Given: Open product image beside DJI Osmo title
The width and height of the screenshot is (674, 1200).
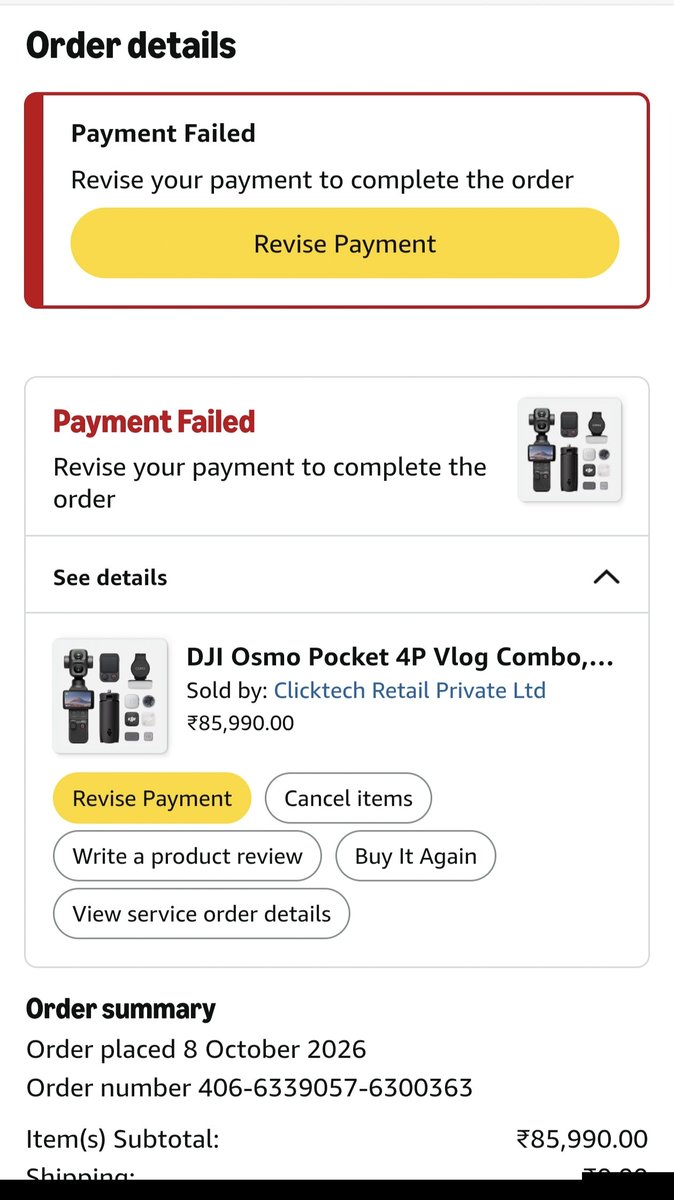Looking at the screenshot, I should point(110,695).
